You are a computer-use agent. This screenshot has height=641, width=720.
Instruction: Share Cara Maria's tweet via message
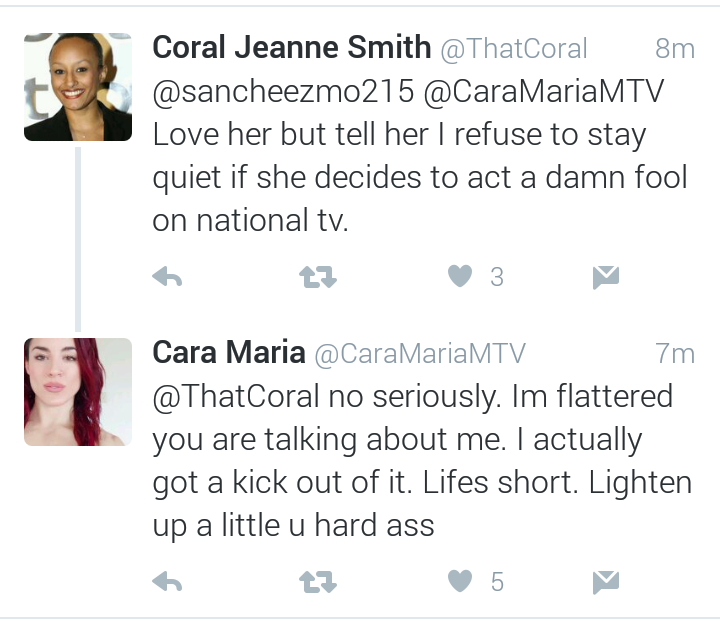click(606, 582)
